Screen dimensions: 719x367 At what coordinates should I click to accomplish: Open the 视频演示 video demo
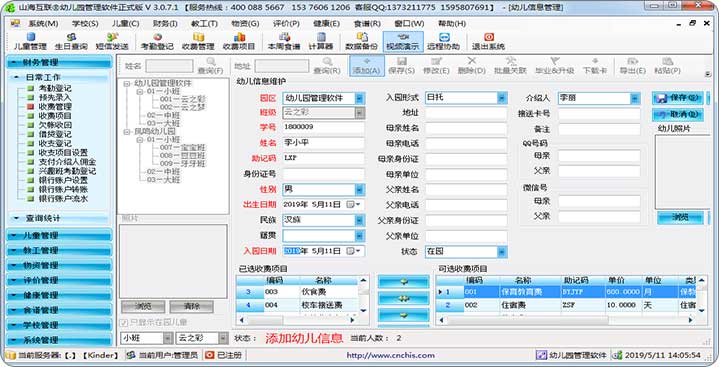point(403,41)
